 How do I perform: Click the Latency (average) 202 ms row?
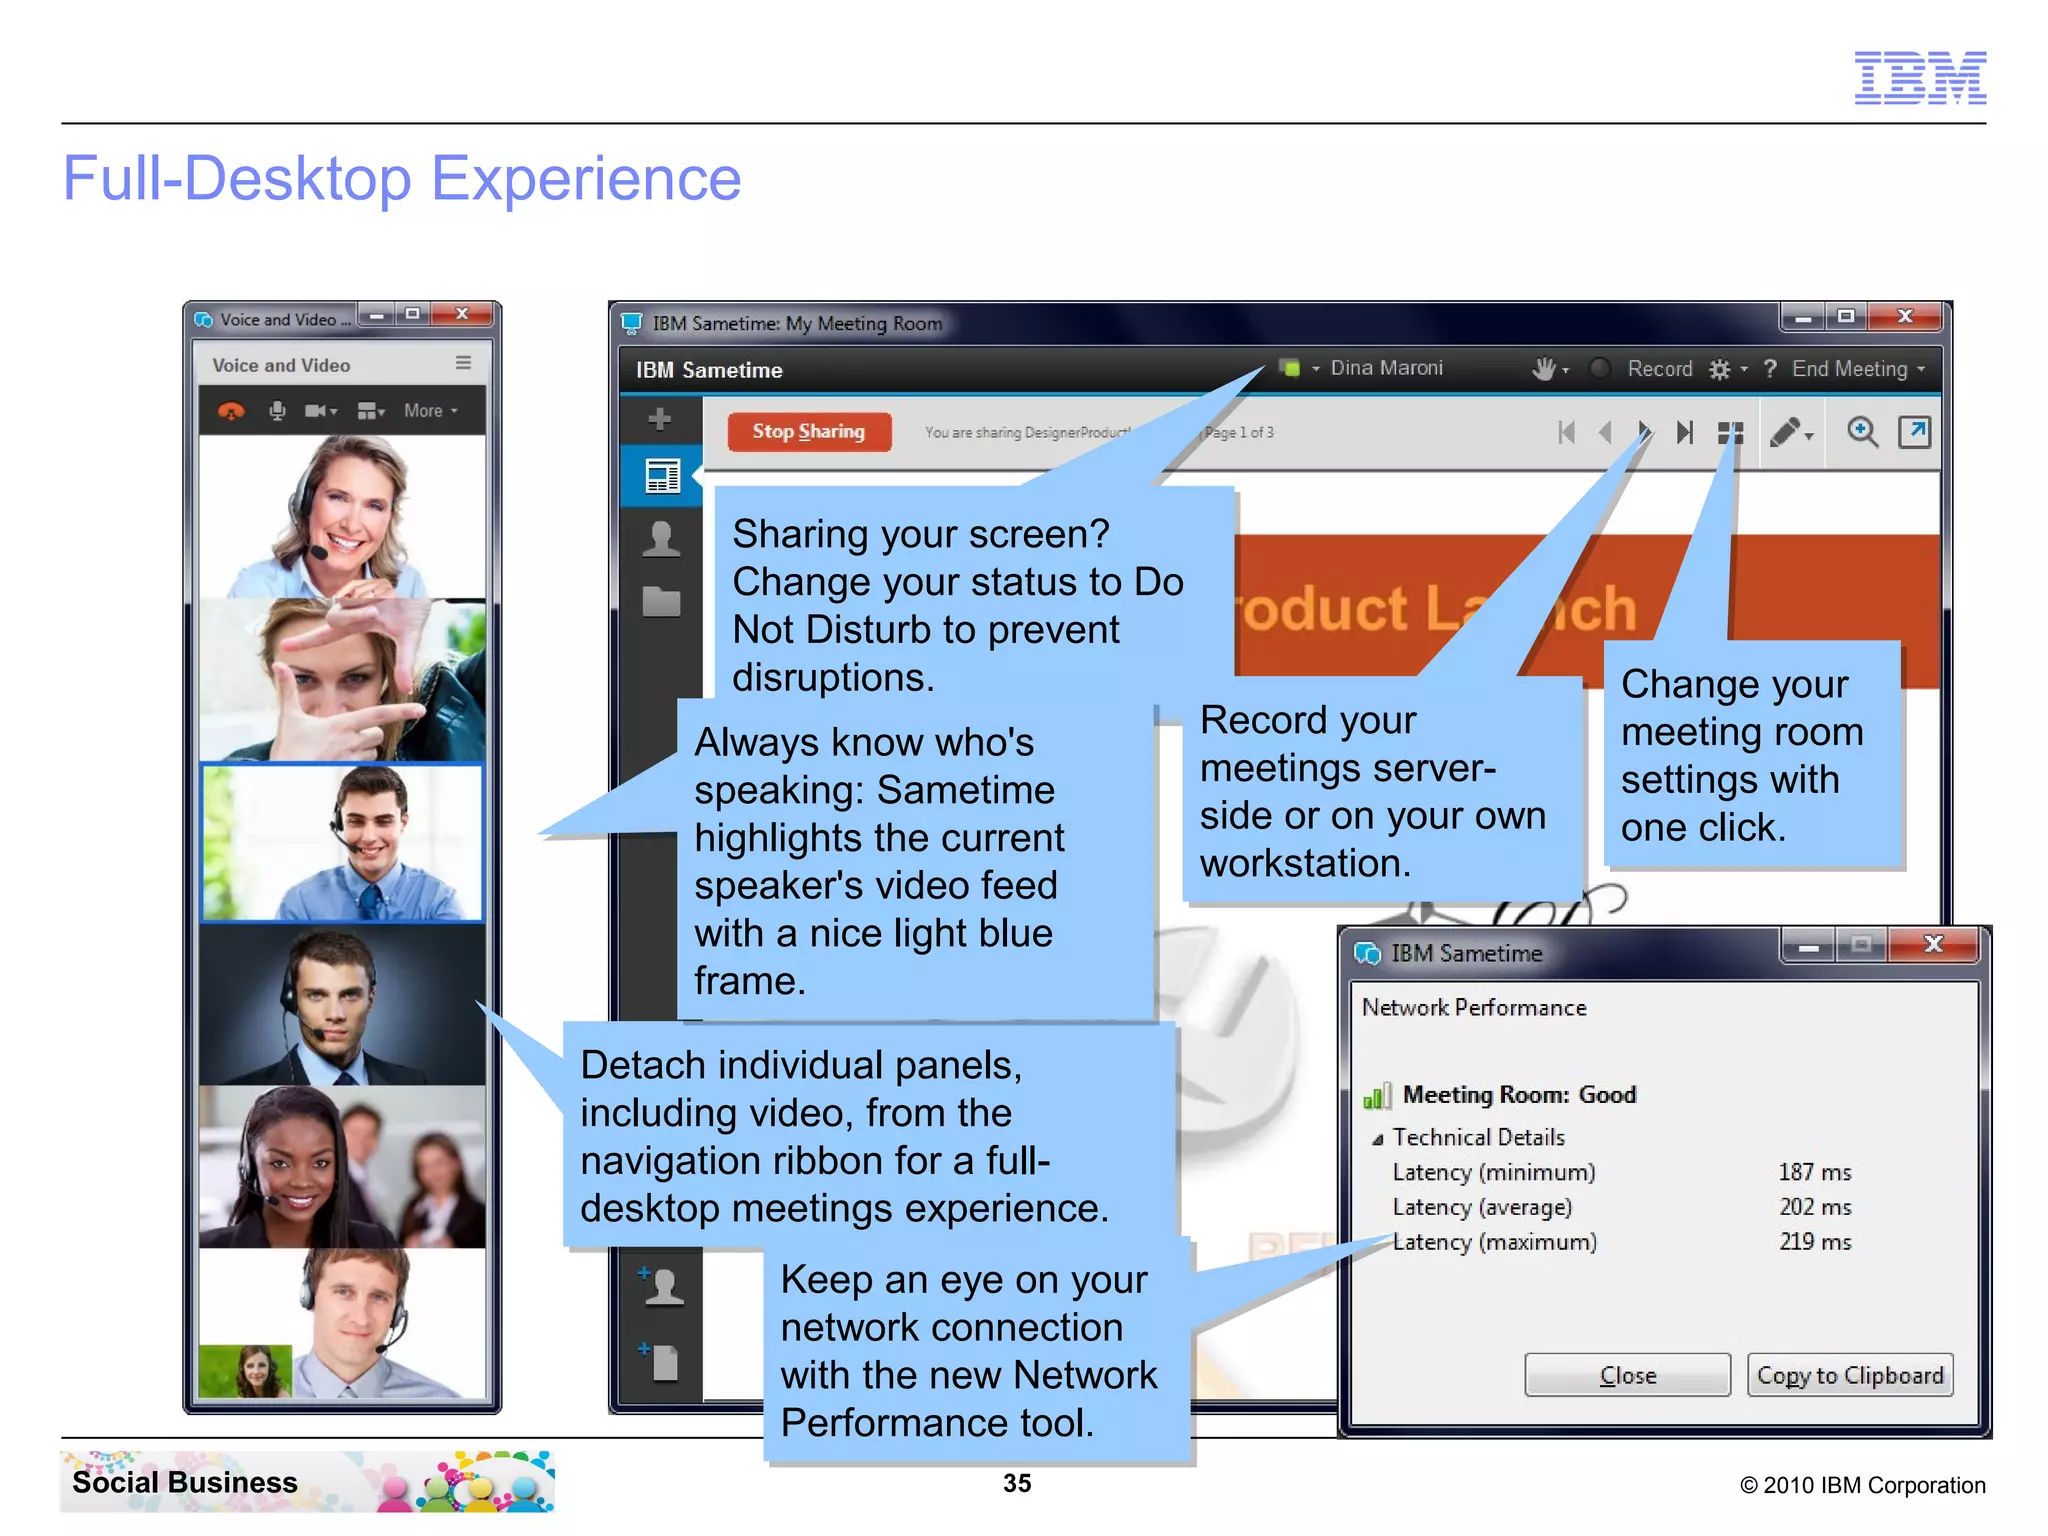point(1622,1207)
